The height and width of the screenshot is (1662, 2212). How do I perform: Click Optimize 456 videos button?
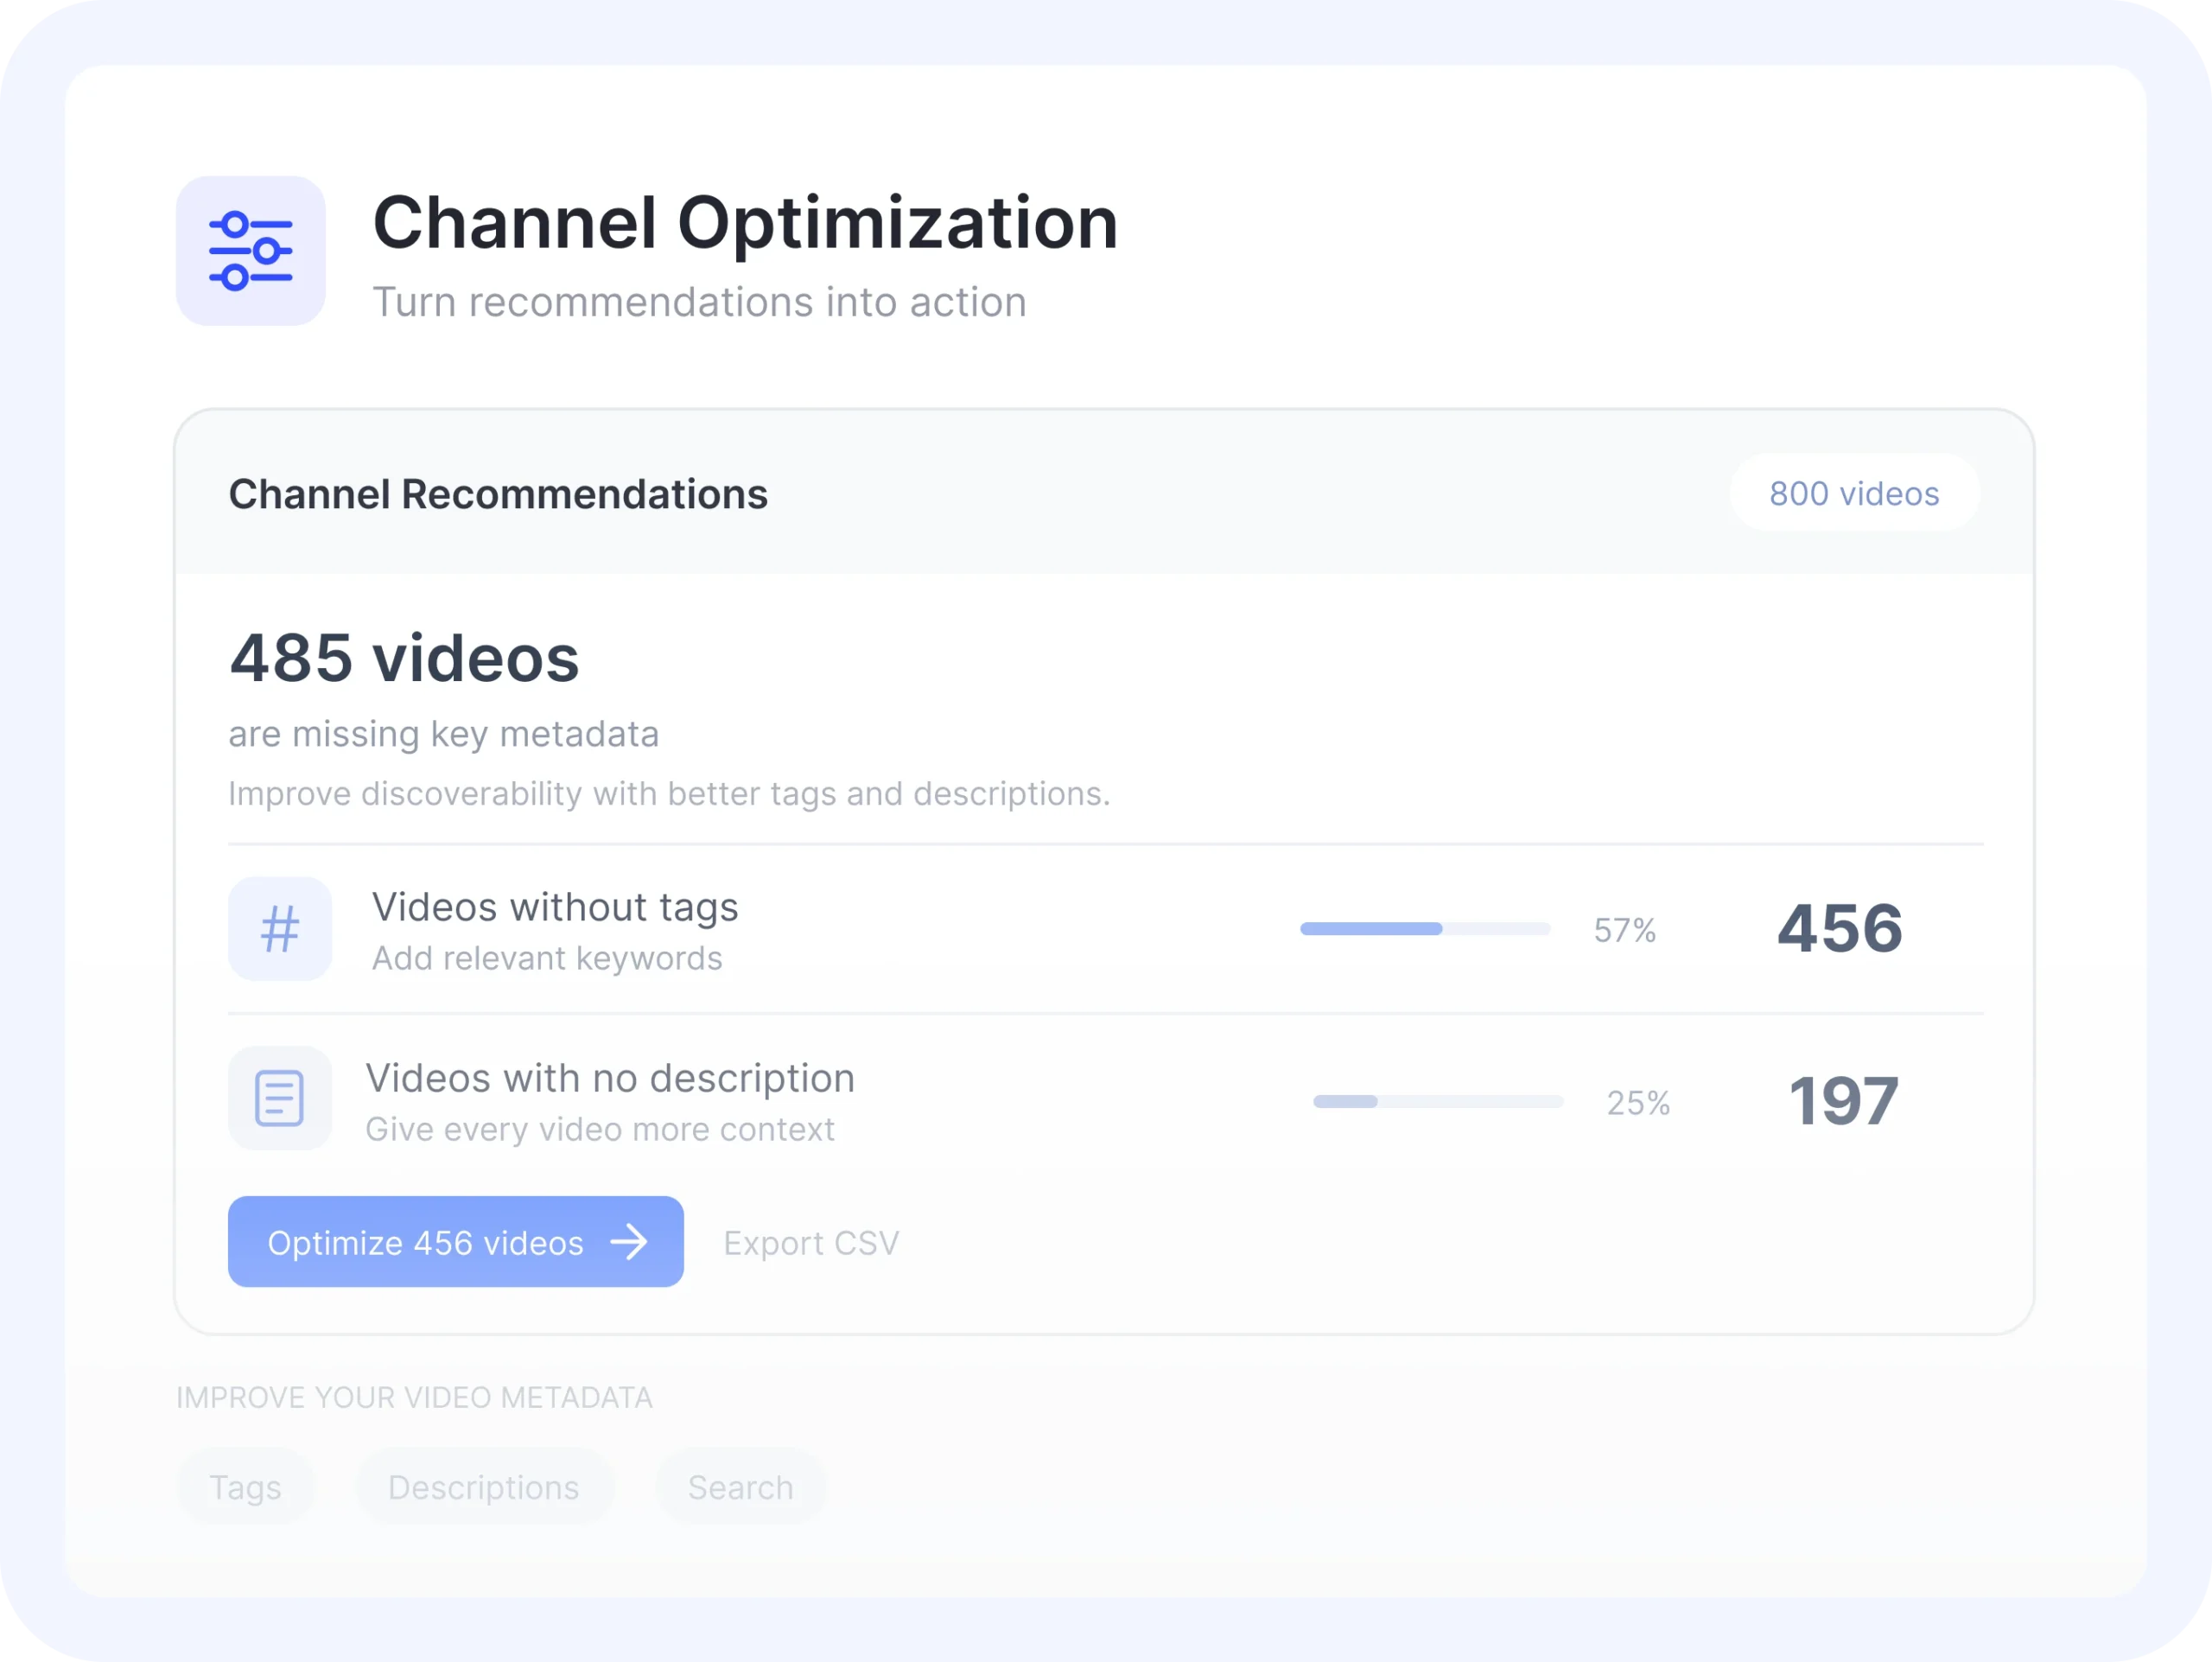click(456, 1242)
